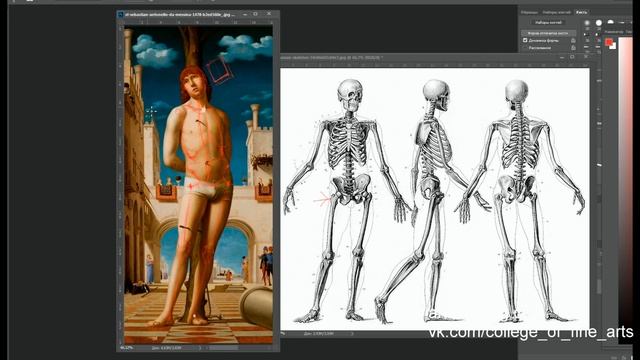Click the painting document title bar
This screenshot has height=360, width=640.
tap(198, 14)
